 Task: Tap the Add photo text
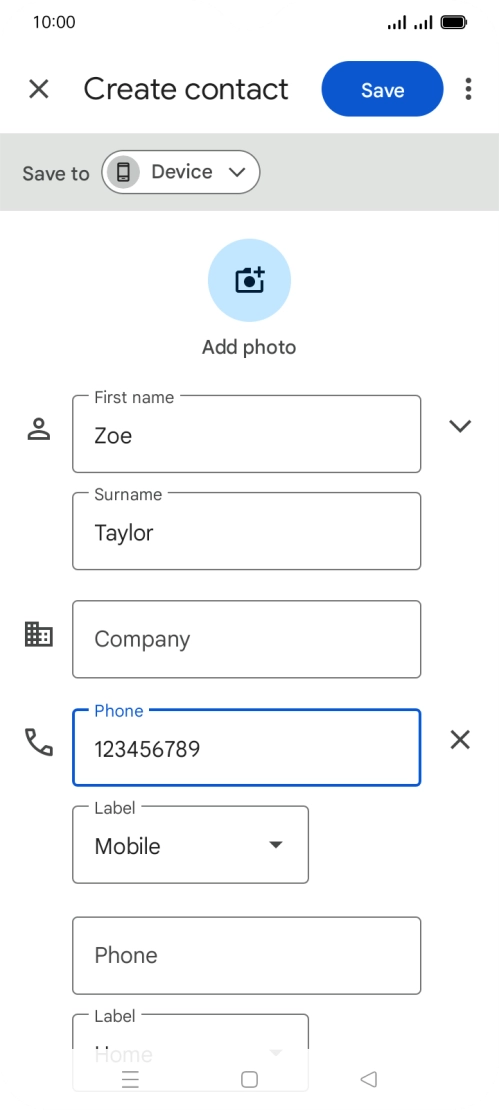pos(249,348)
